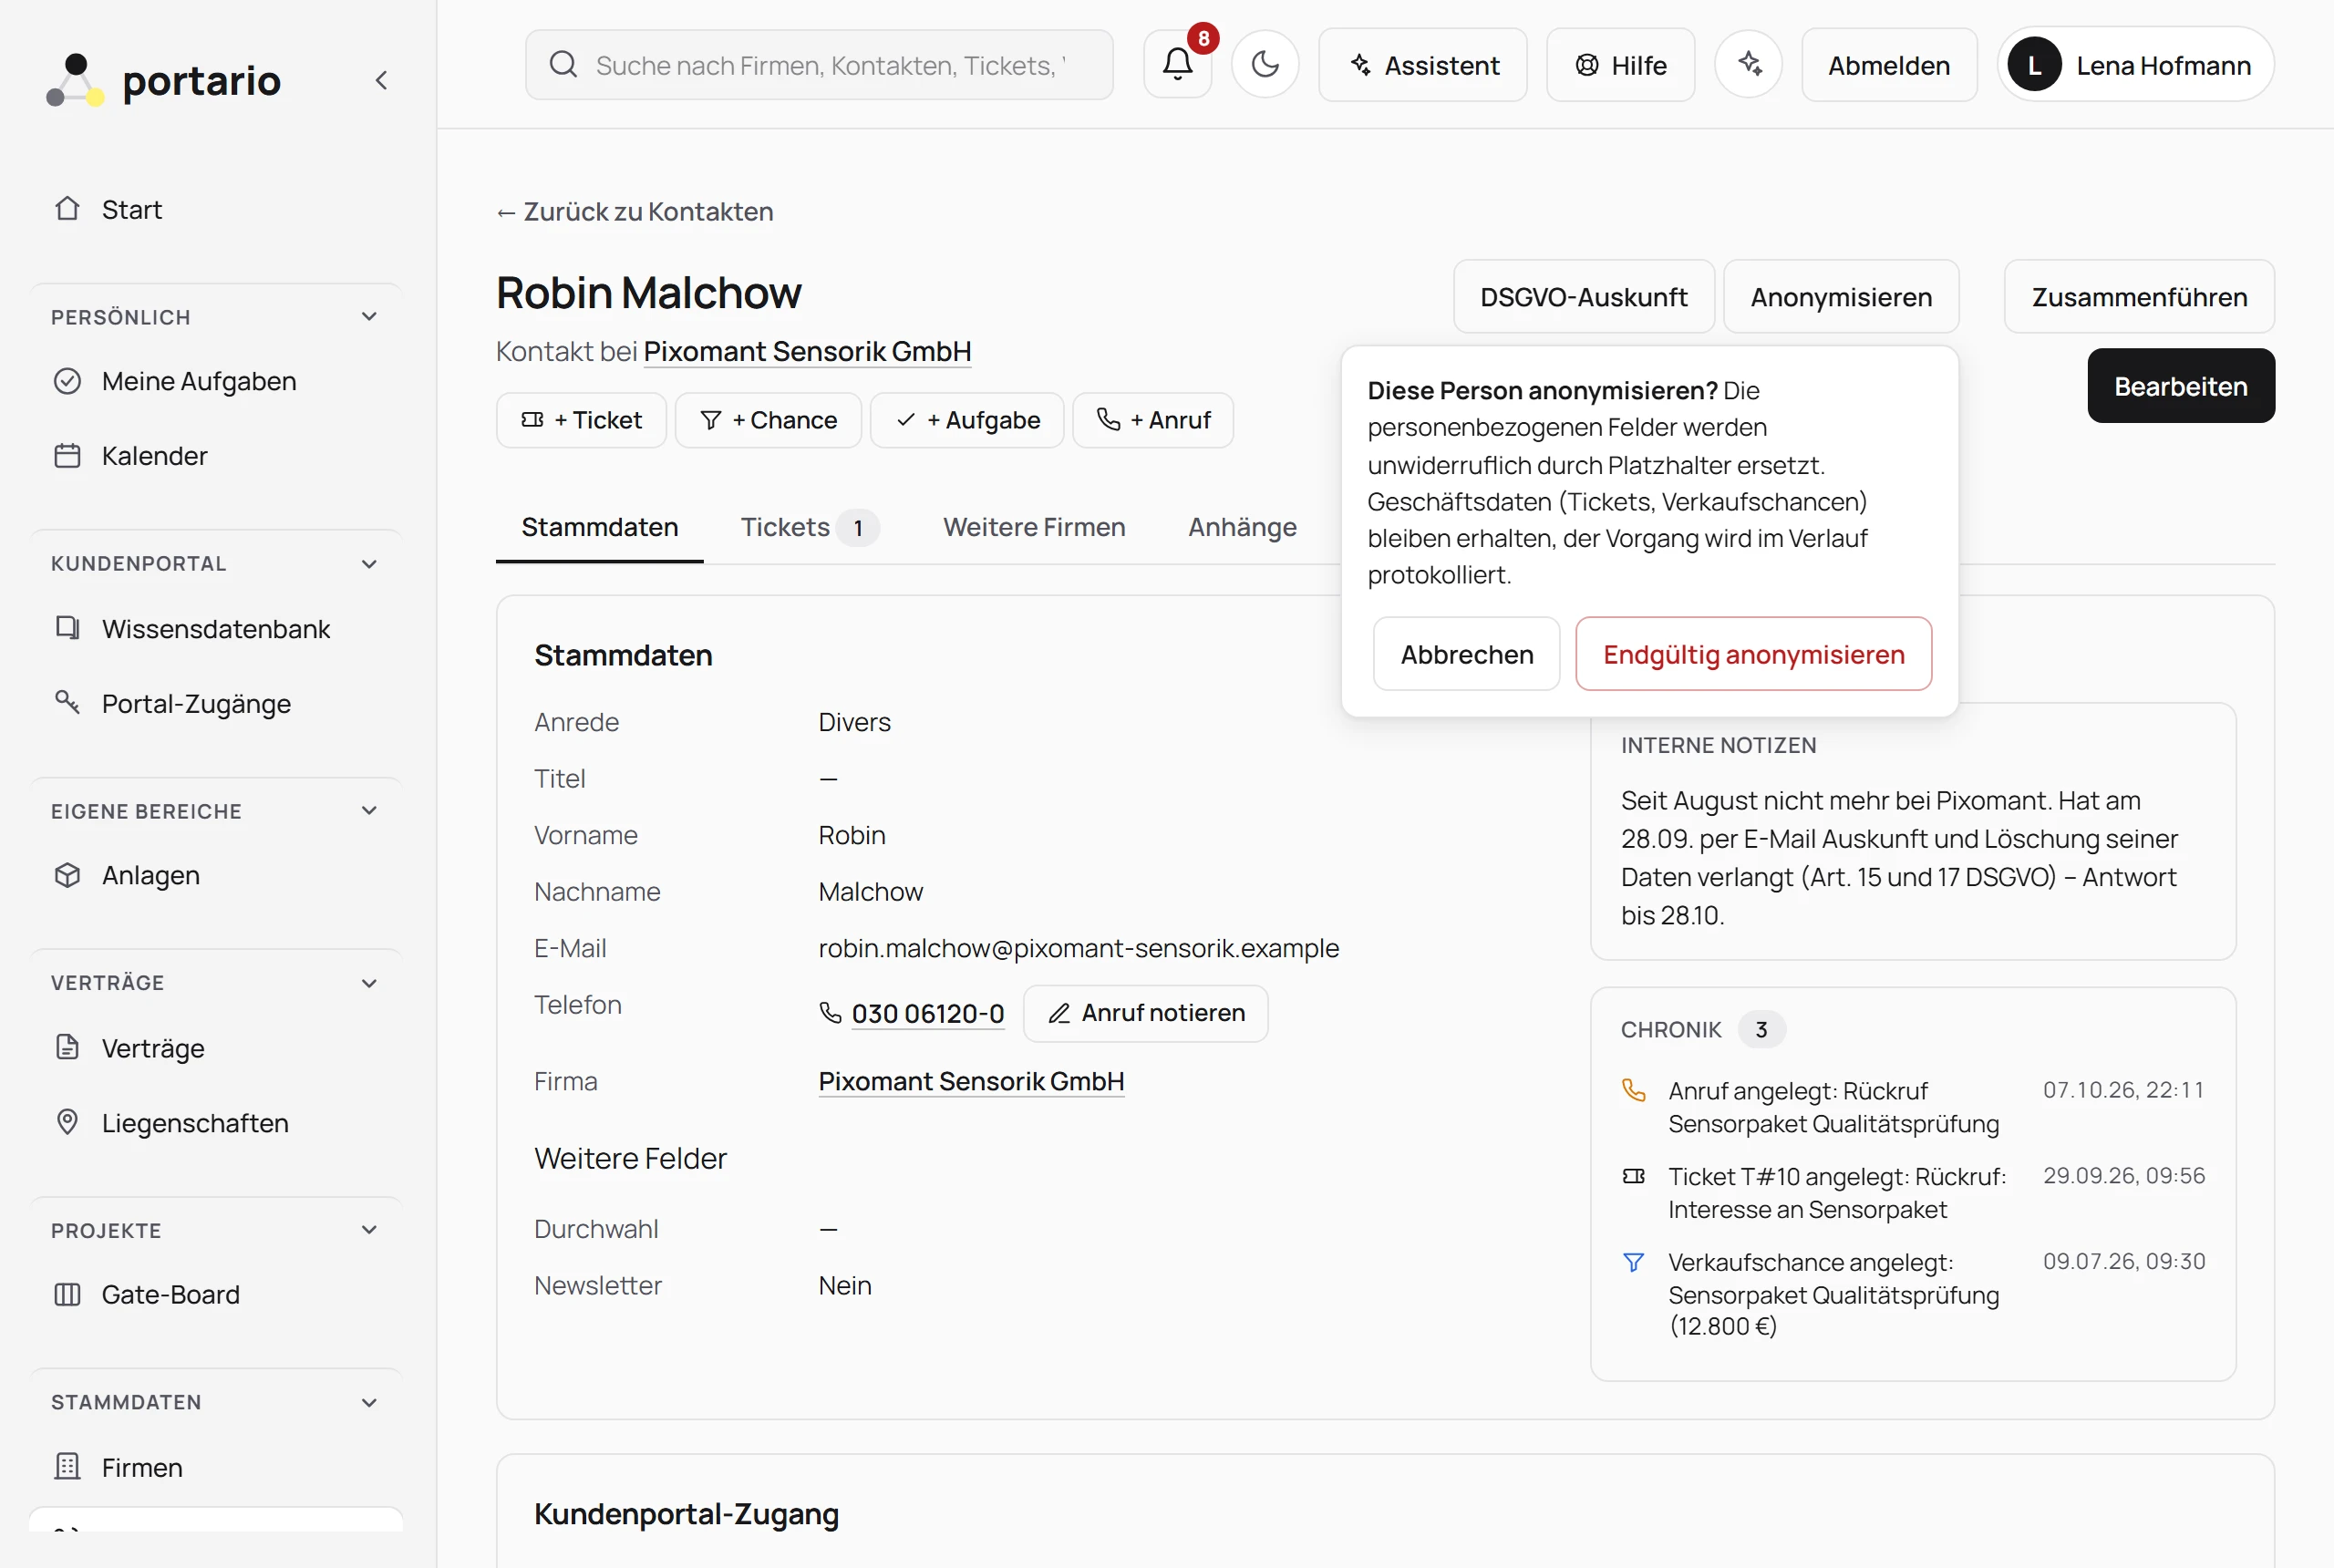Open Lena Hofmann user menu
This screenshot has width=2334, height=1568.
click(2136, 65)
